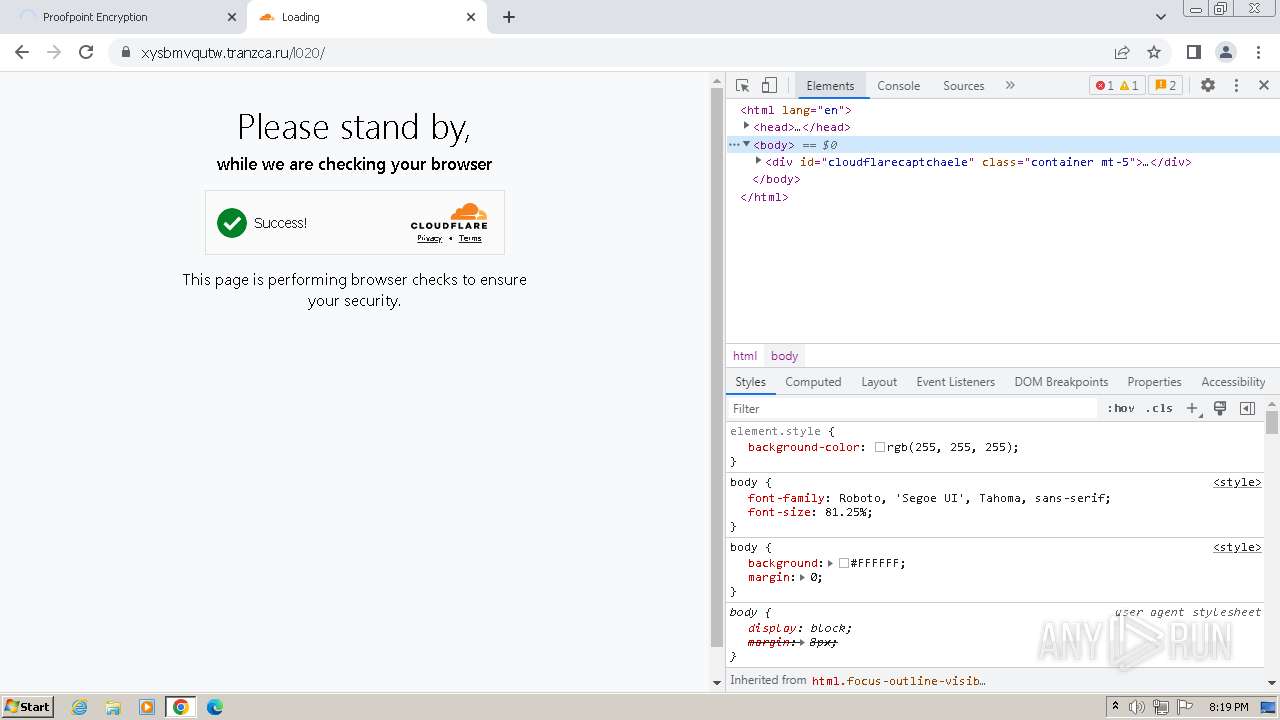Show the red error count badge
1280x720 pixels.
coord(1104,86)
